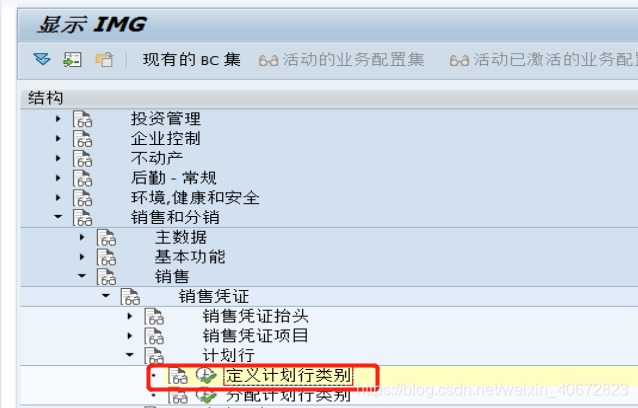Collapse the 销售和分销 tree node
This screenshot has height=408, width=638.
click(58, 217)
